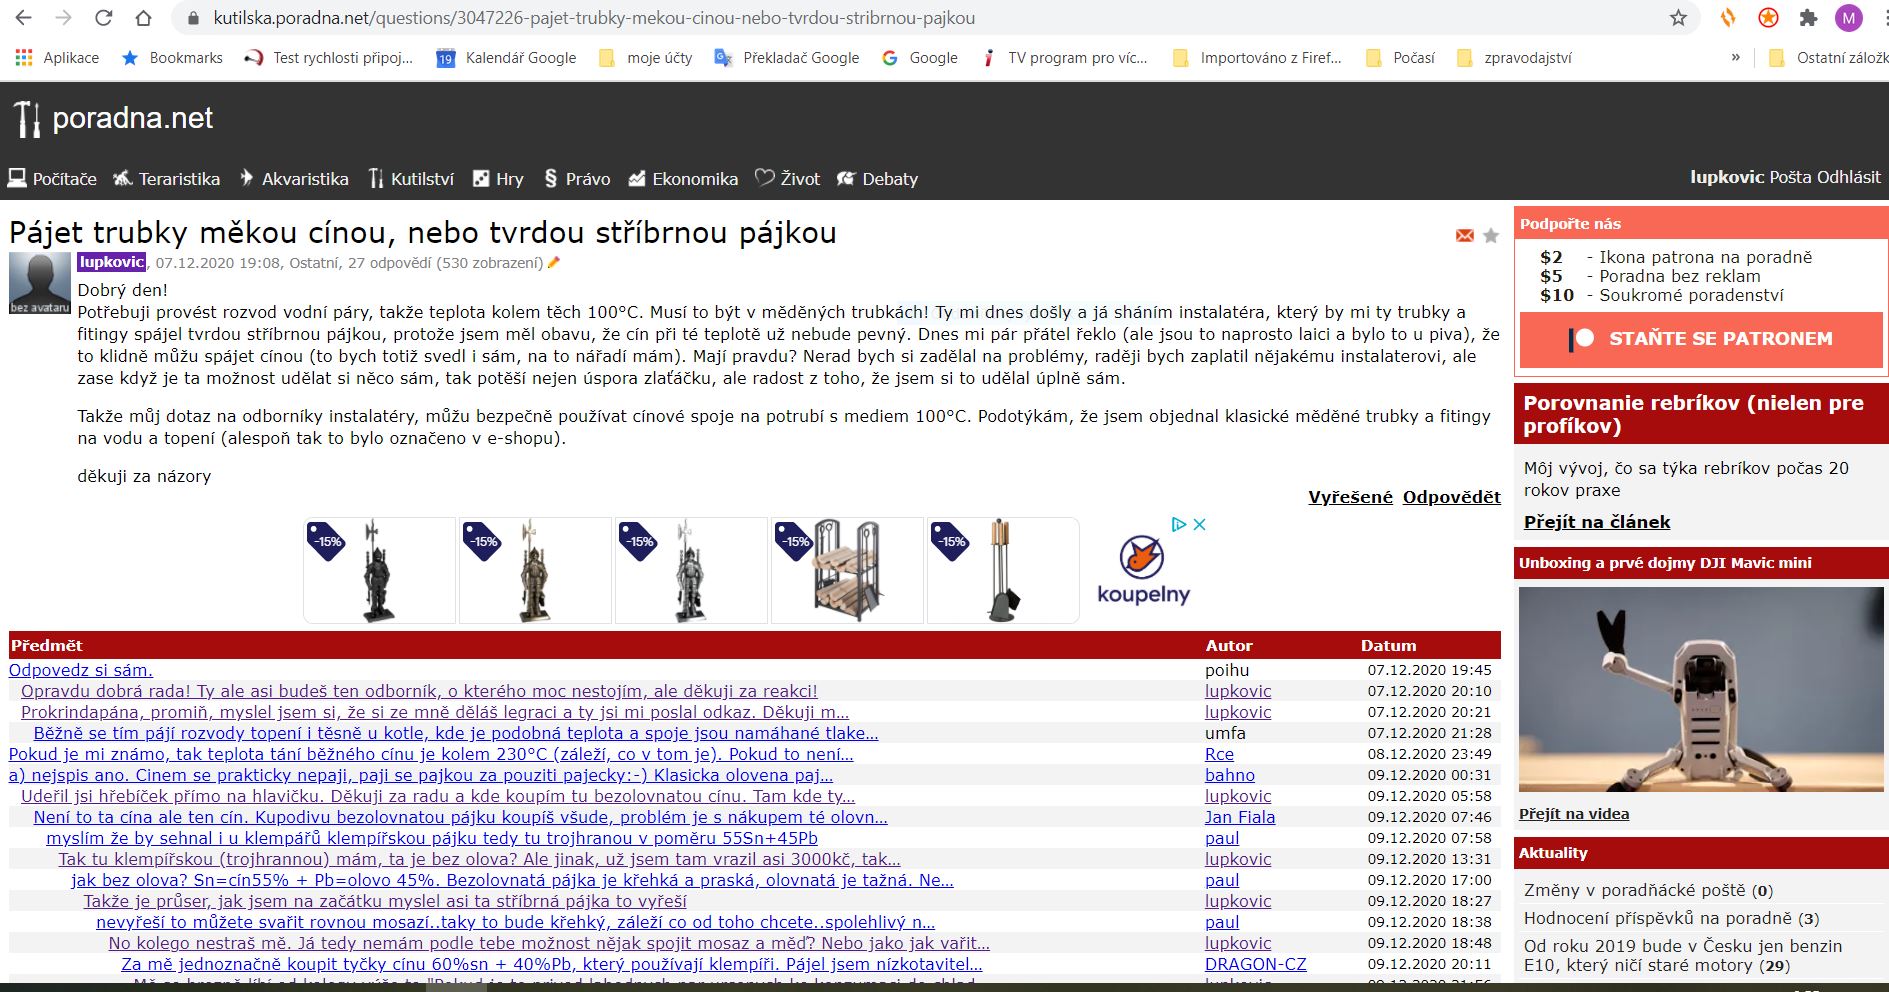Expand hidden bookmarks with the double chevron
Viewport: 1889px width, 992px height.
[x=1736, y=58]
